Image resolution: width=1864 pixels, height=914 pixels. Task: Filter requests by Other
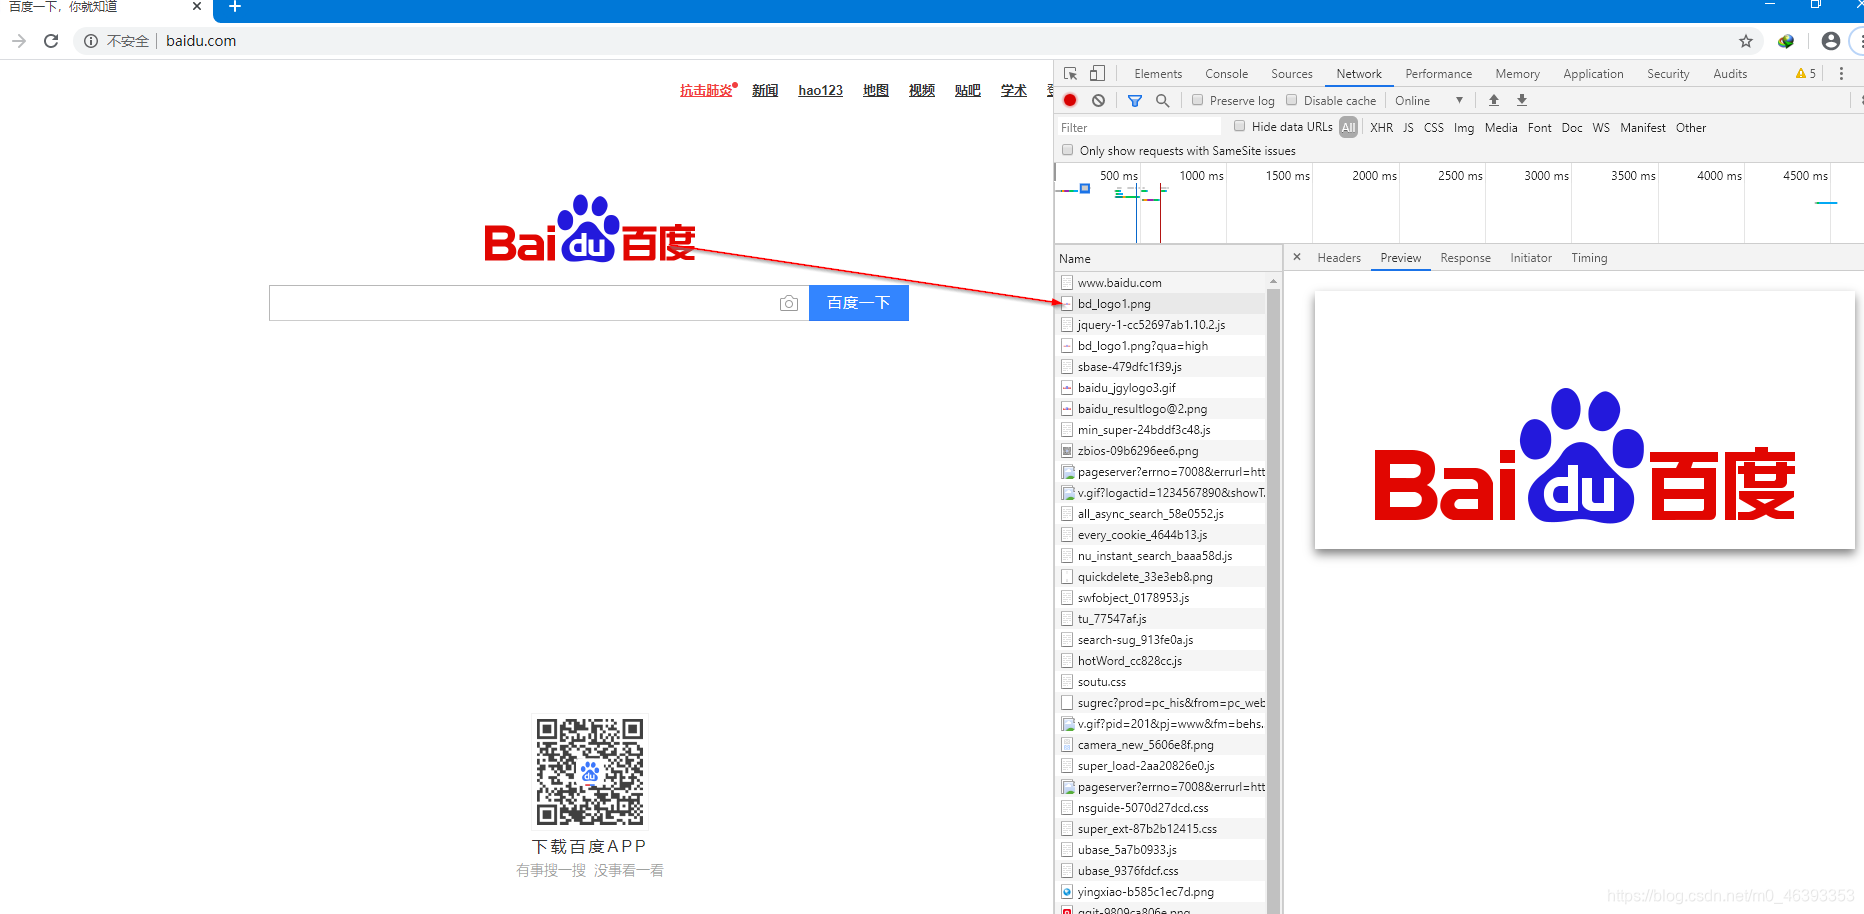pyautogui.click(x=1691, y=127)
